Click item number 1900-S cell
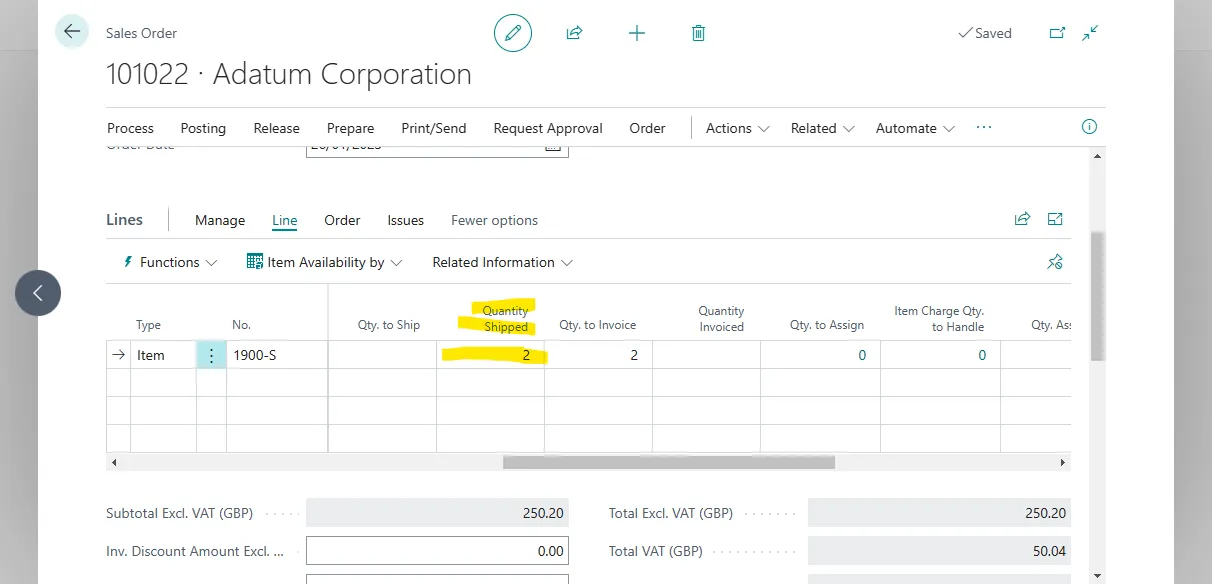 click(x=277, y=355)
